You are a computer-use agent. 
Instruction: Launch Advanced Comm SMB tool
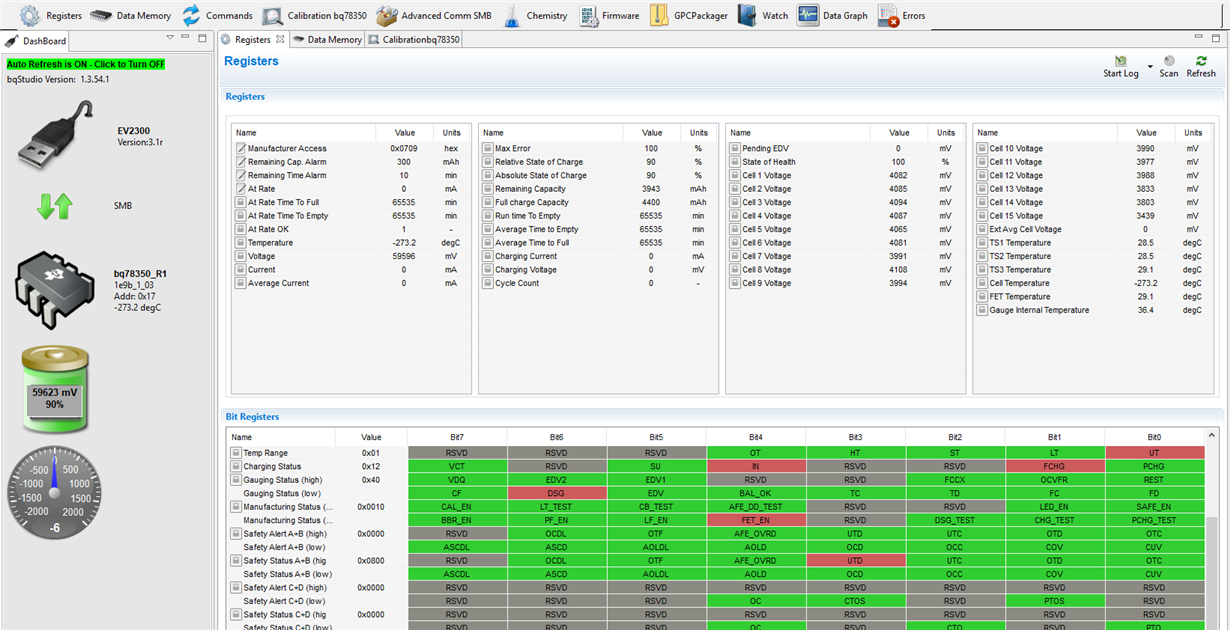[x=433, y=16]
